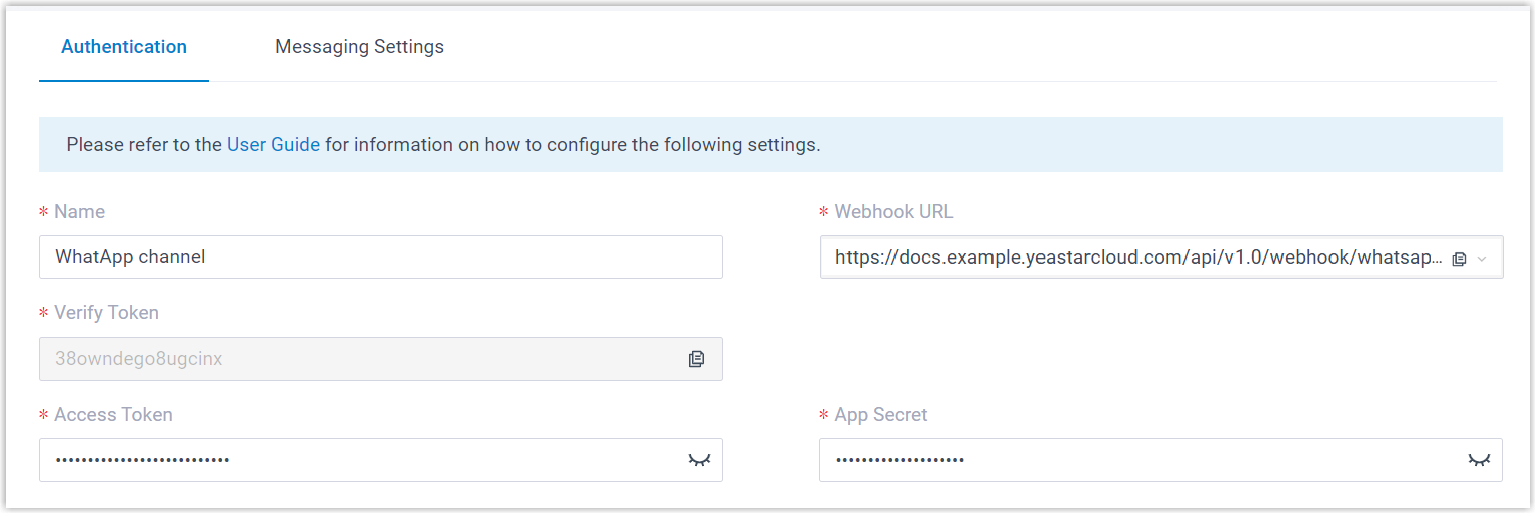
Task: Click the red asterisk beside Verify Token
Action: tap(43, 314)
